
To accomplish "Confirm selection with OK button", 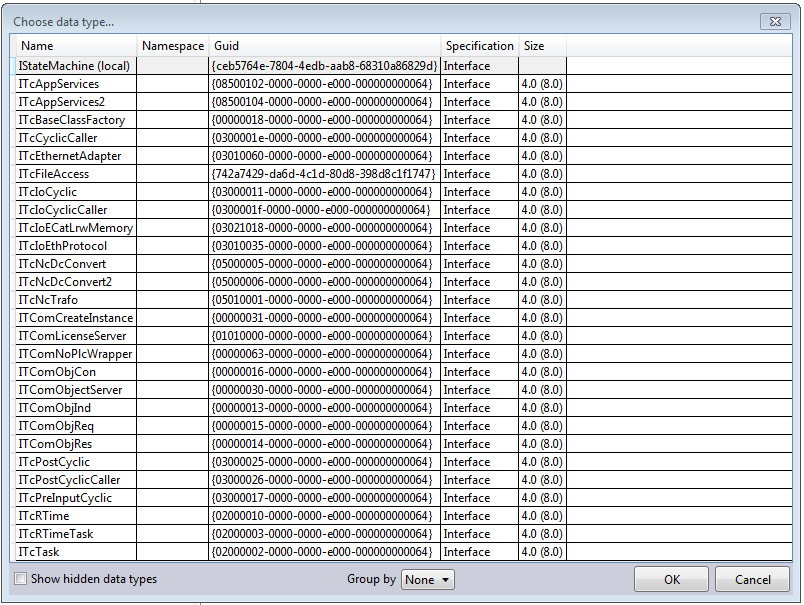I will point(671,579).
